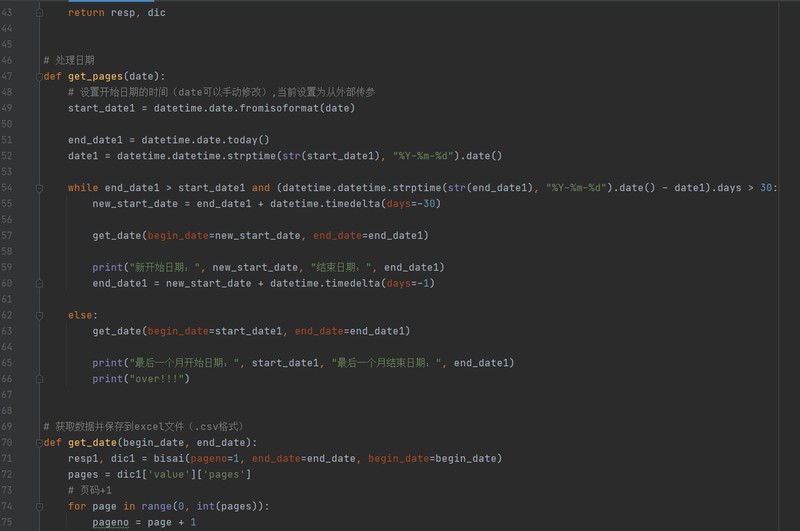Click 'bisai' function call
Screen dimensions: 800x531
[169, 459]
